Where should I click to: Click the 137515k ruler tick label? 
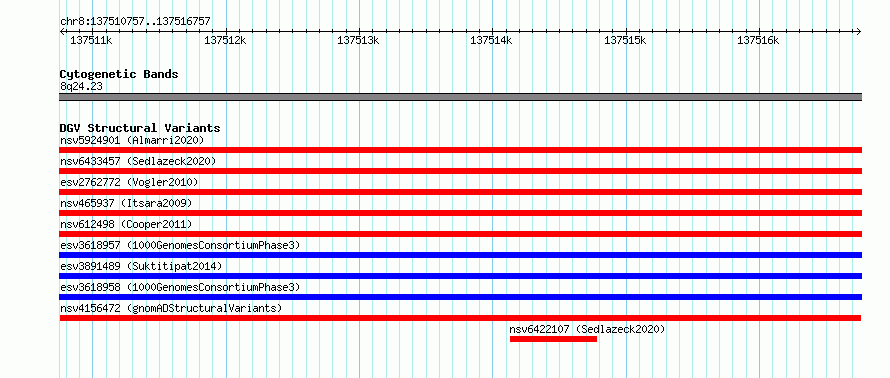625,41
